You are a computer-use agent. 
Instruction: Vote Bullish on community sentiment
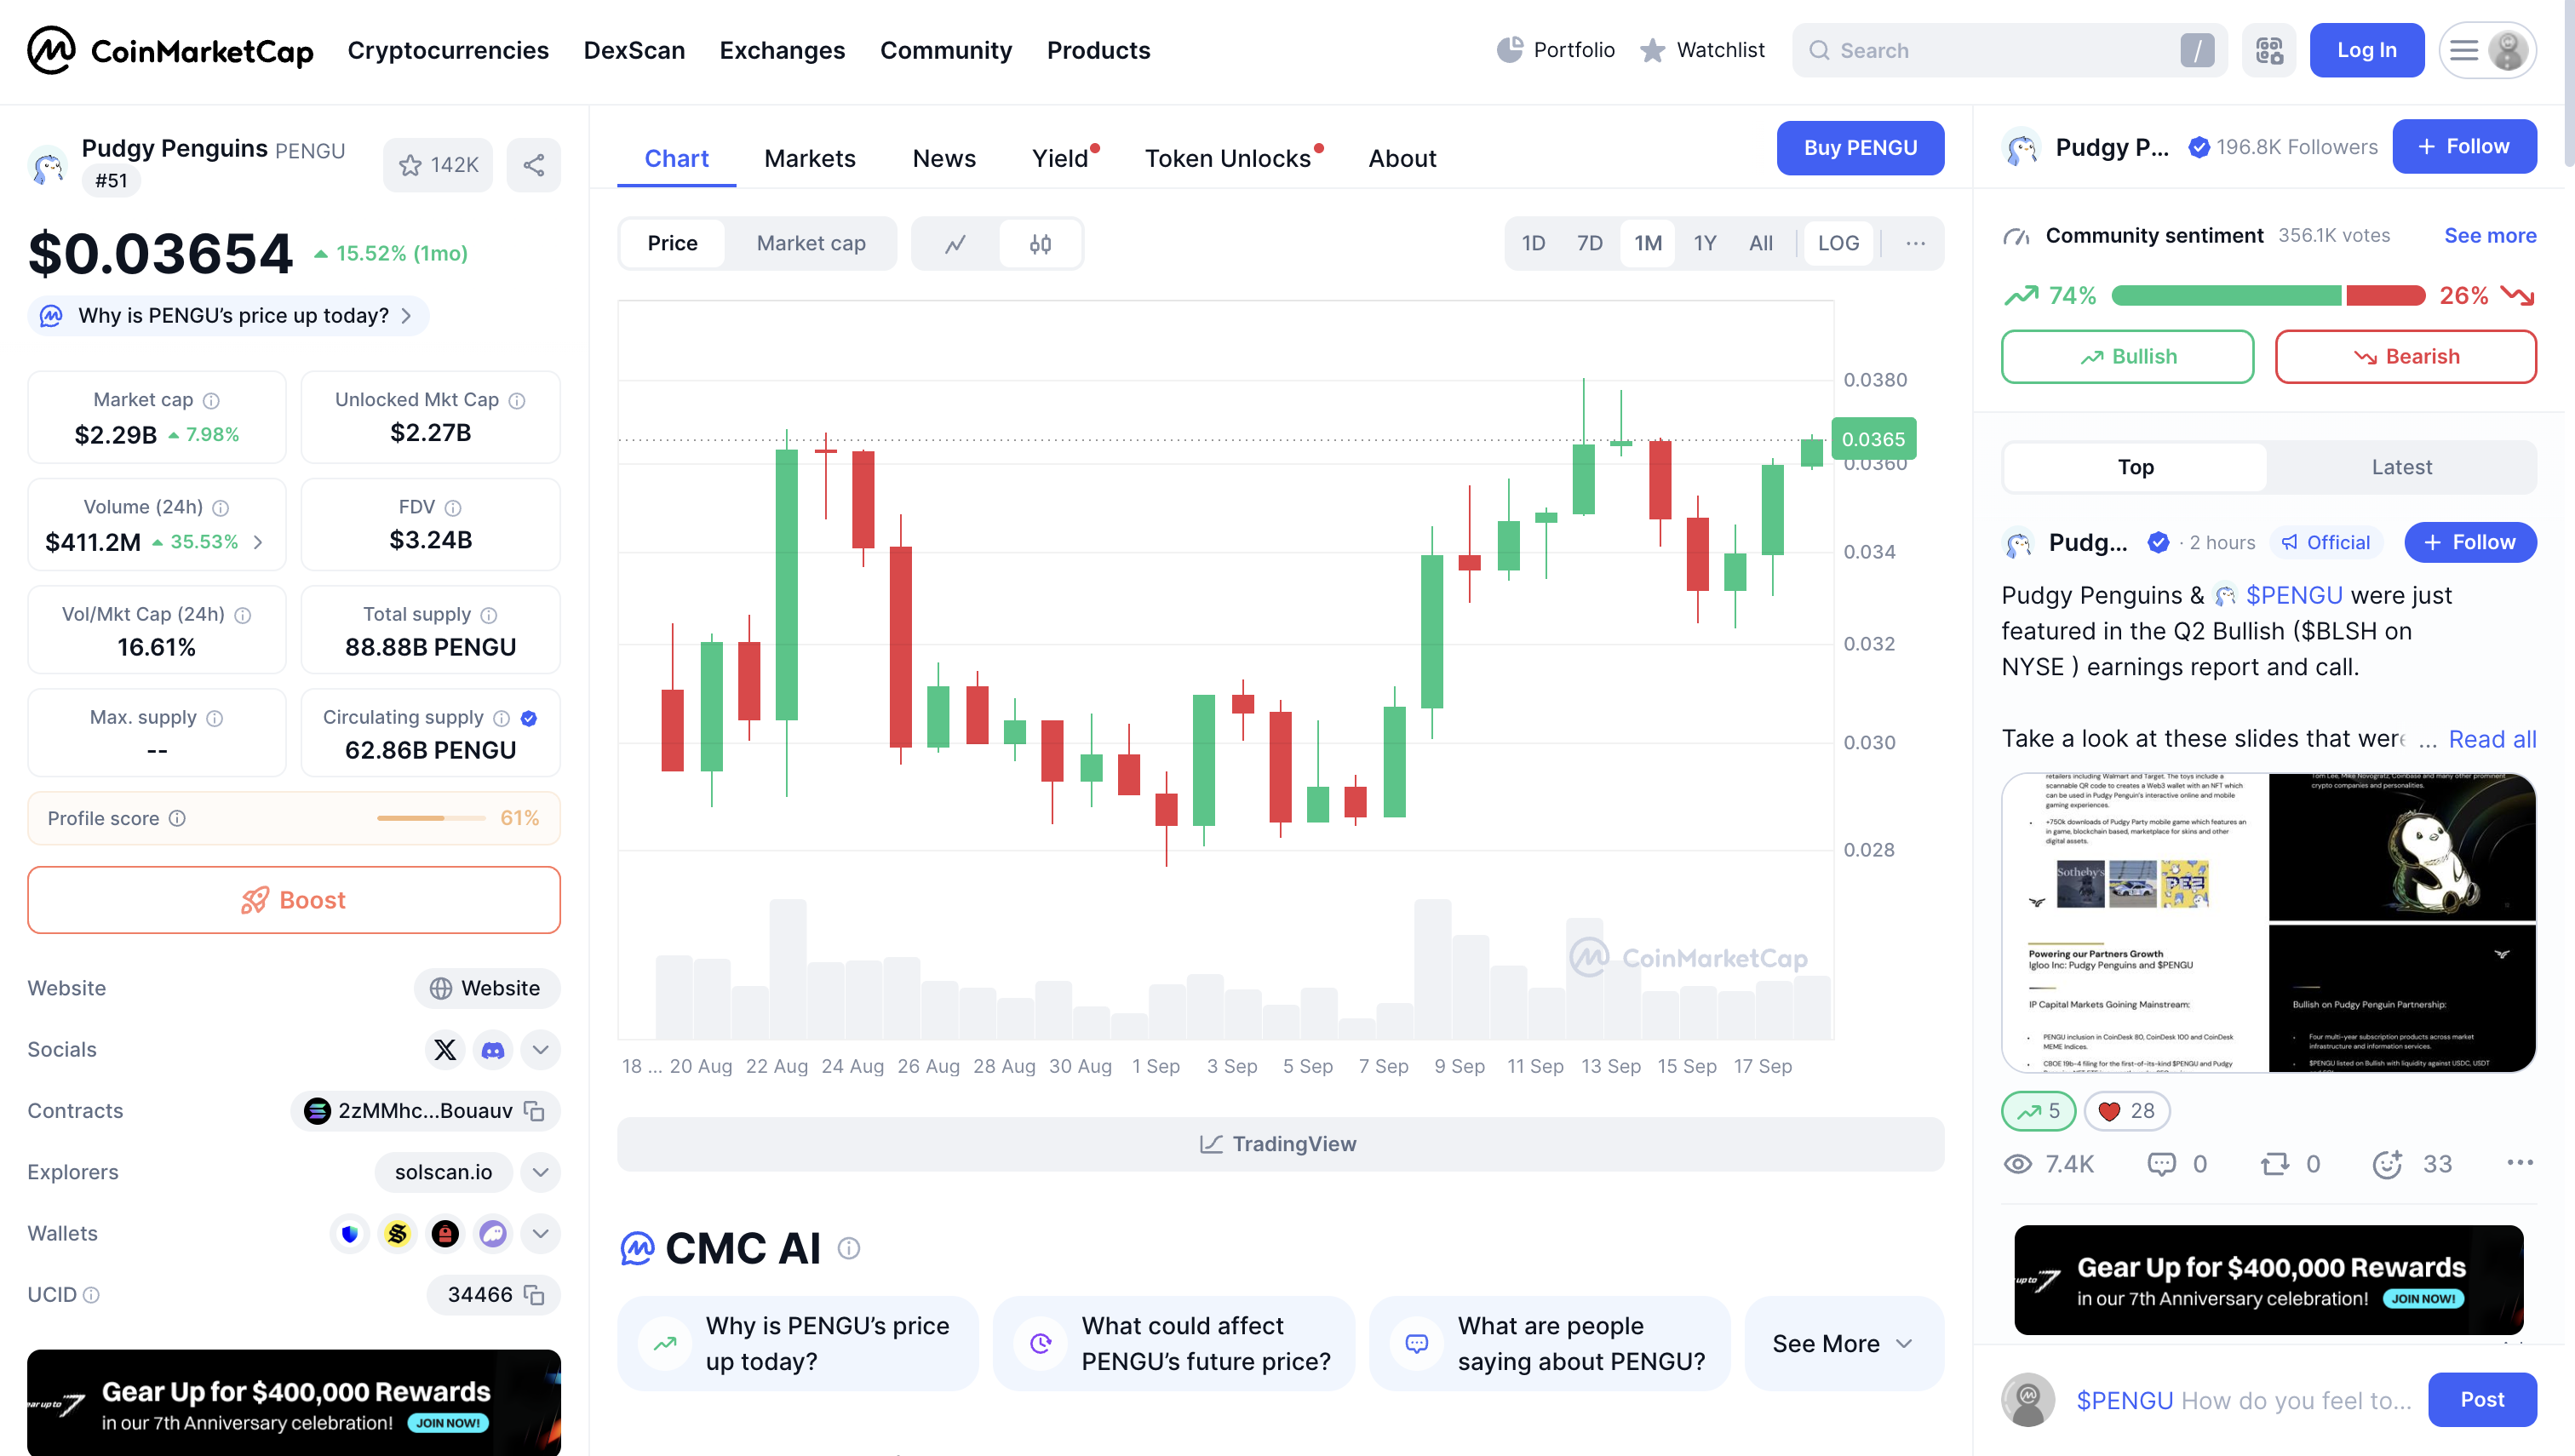[2127, 357]
